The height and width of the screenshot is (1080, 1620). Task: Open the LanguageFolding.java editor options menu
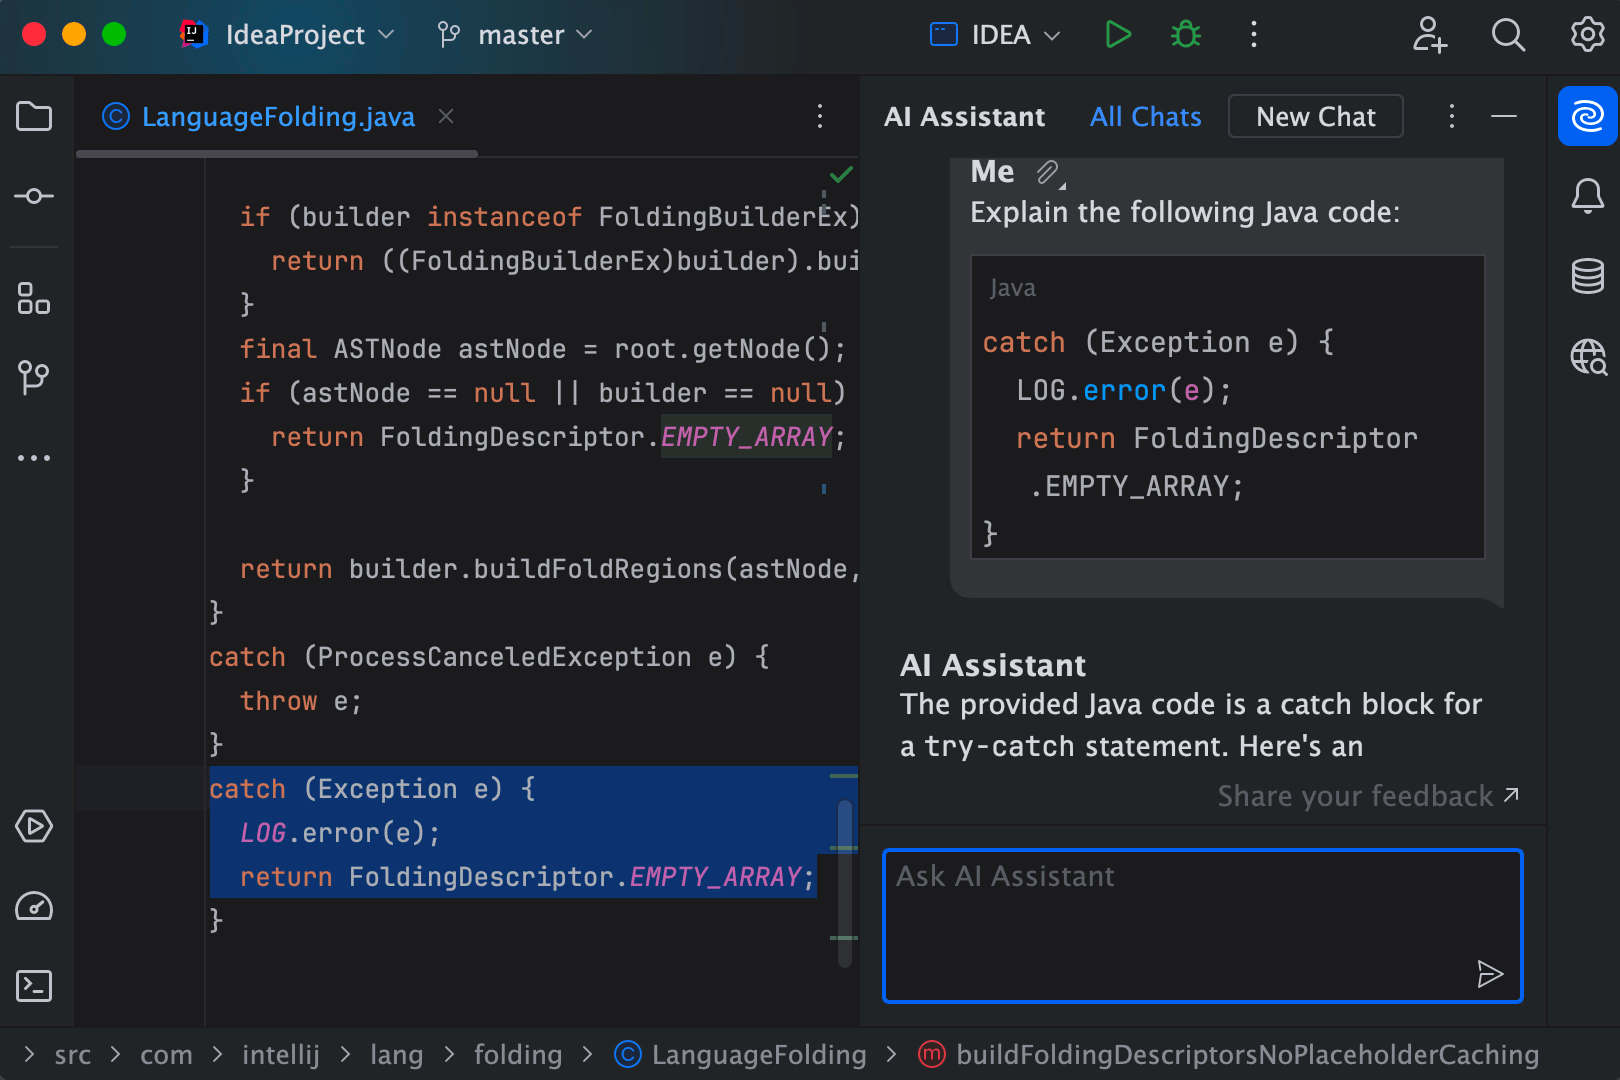(x=820, y=117)
